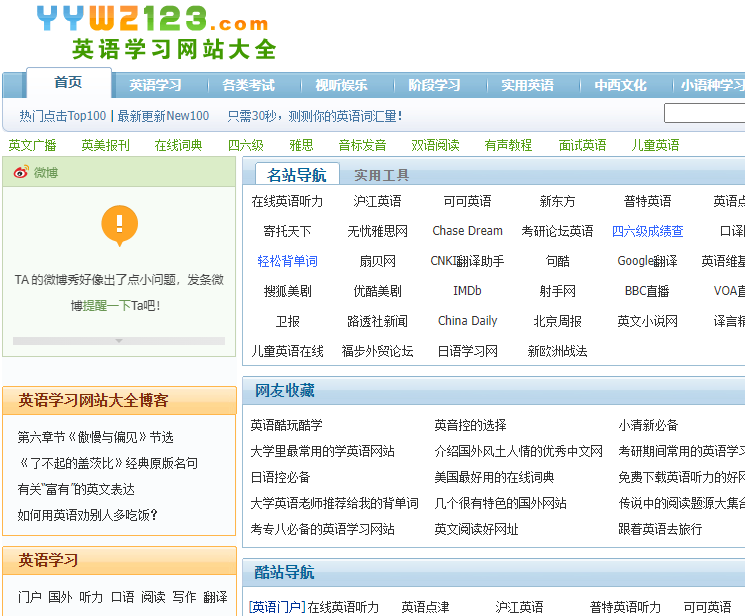Open the Chase Dream link
The width and height of the screenshot is (745, 616).
(x=467, y=231)
